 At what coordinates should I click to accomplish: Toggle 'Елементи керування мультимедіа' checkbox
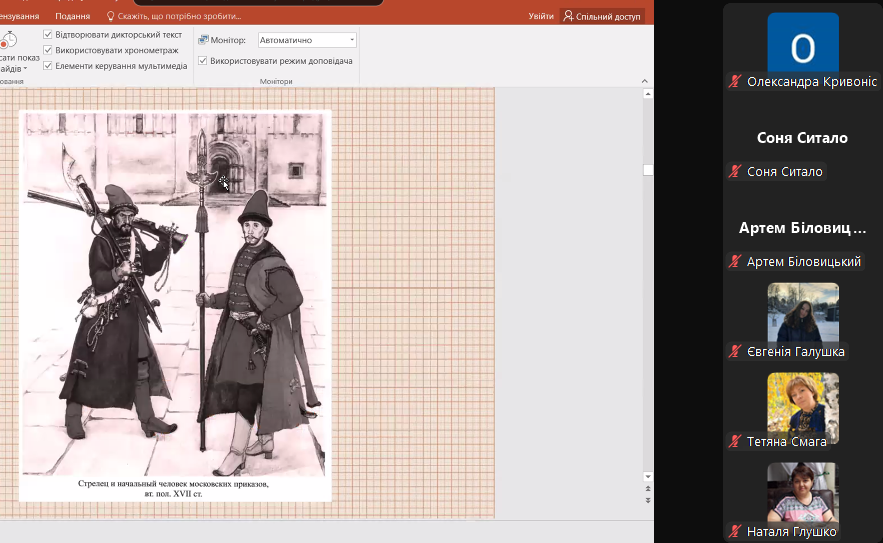point(48,65)
